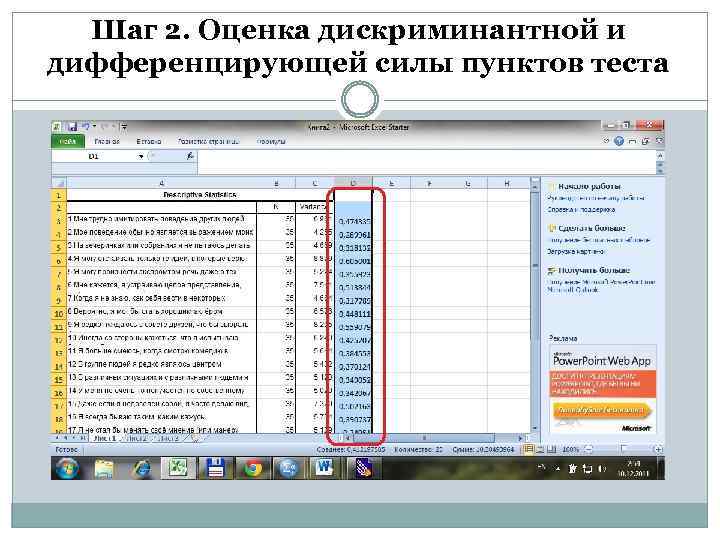This screenshot has height=540, width=720.
Task: Open the Undo history dropdown arrow
Action: pyautogui.click(x=94, y=127)
